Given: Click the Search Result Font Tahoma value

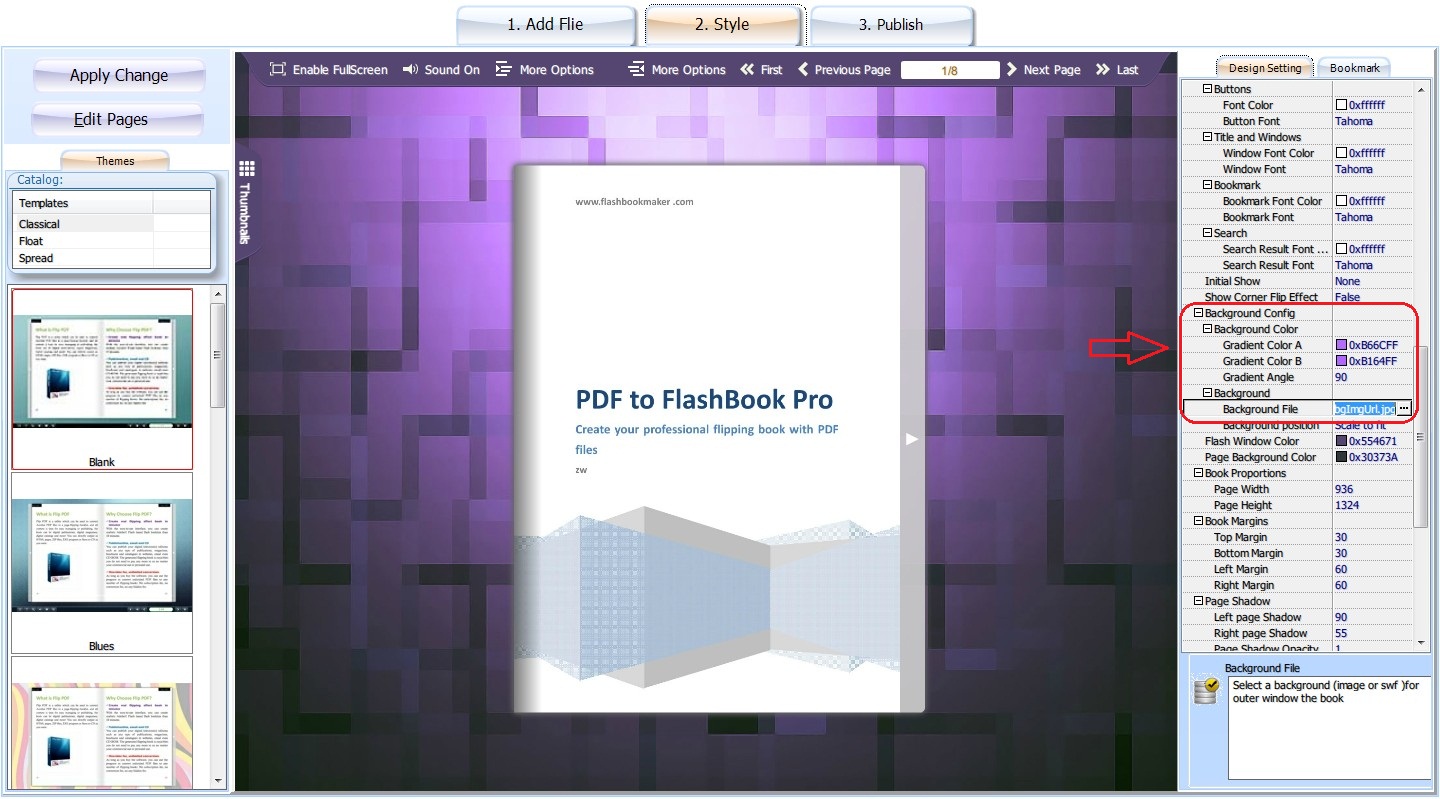Looking at the screenshot, I should [x=1354, y=265].
